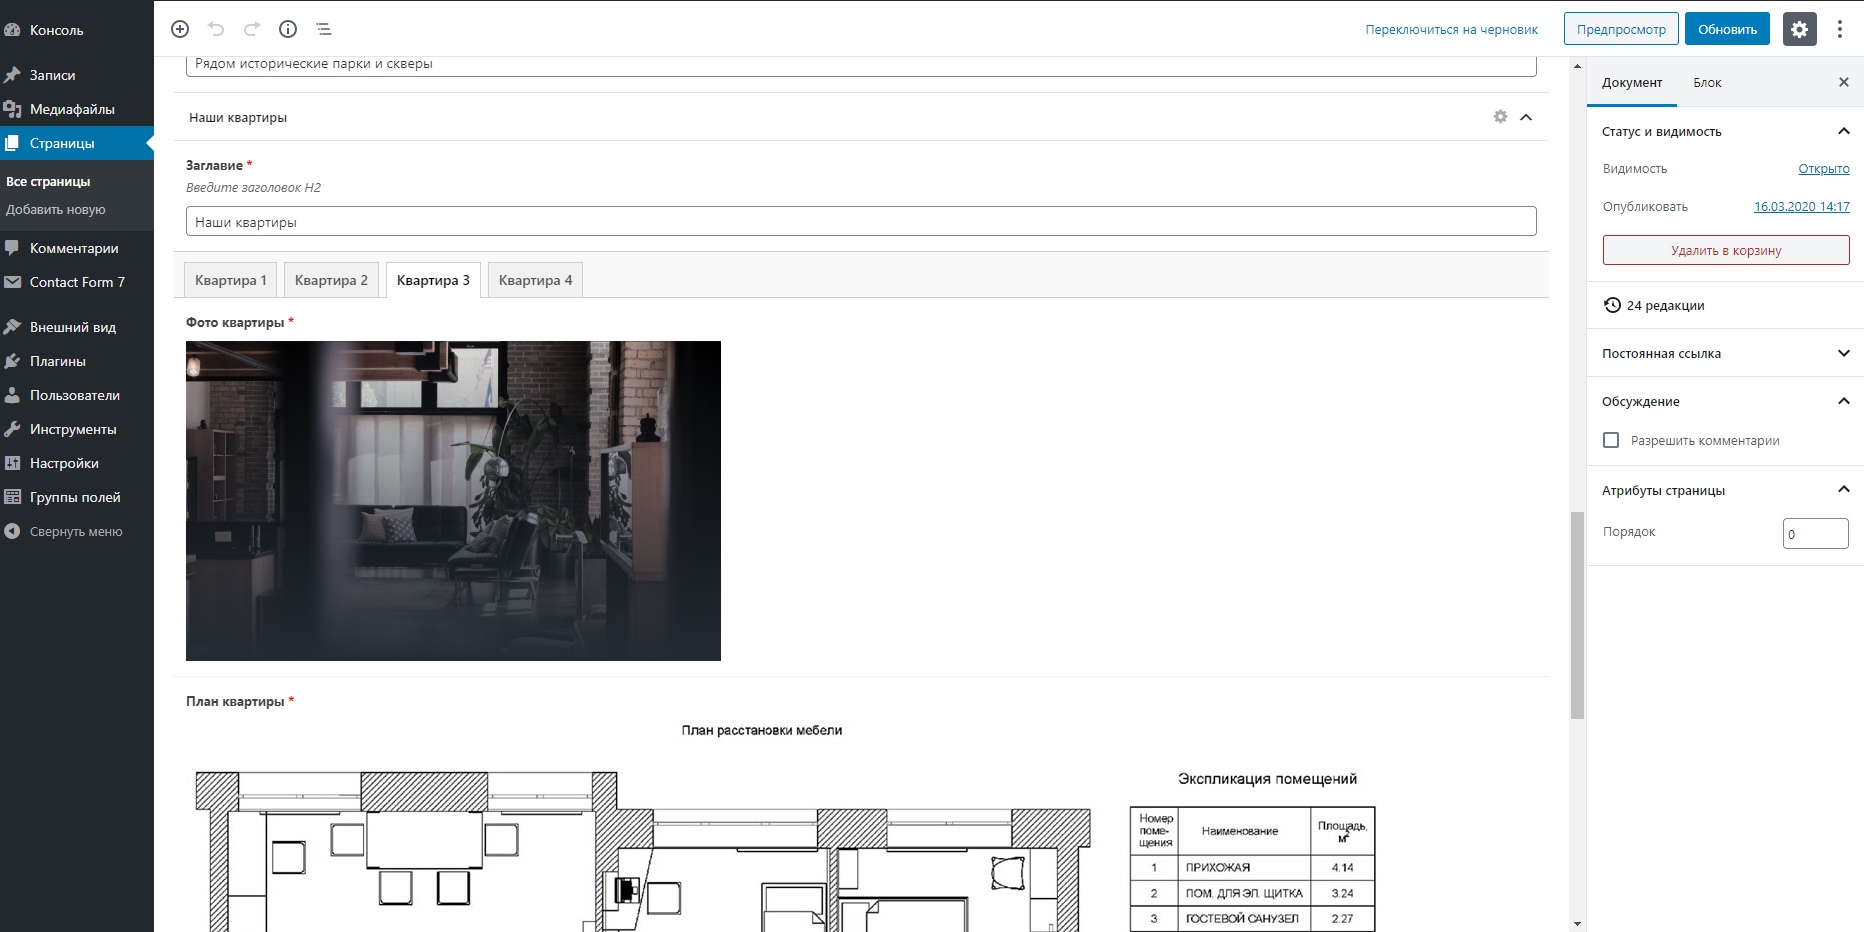Click the Страницы pages icon
Image resolution: width=1864 pixels, height=932 pixels.
coord(12,143)
